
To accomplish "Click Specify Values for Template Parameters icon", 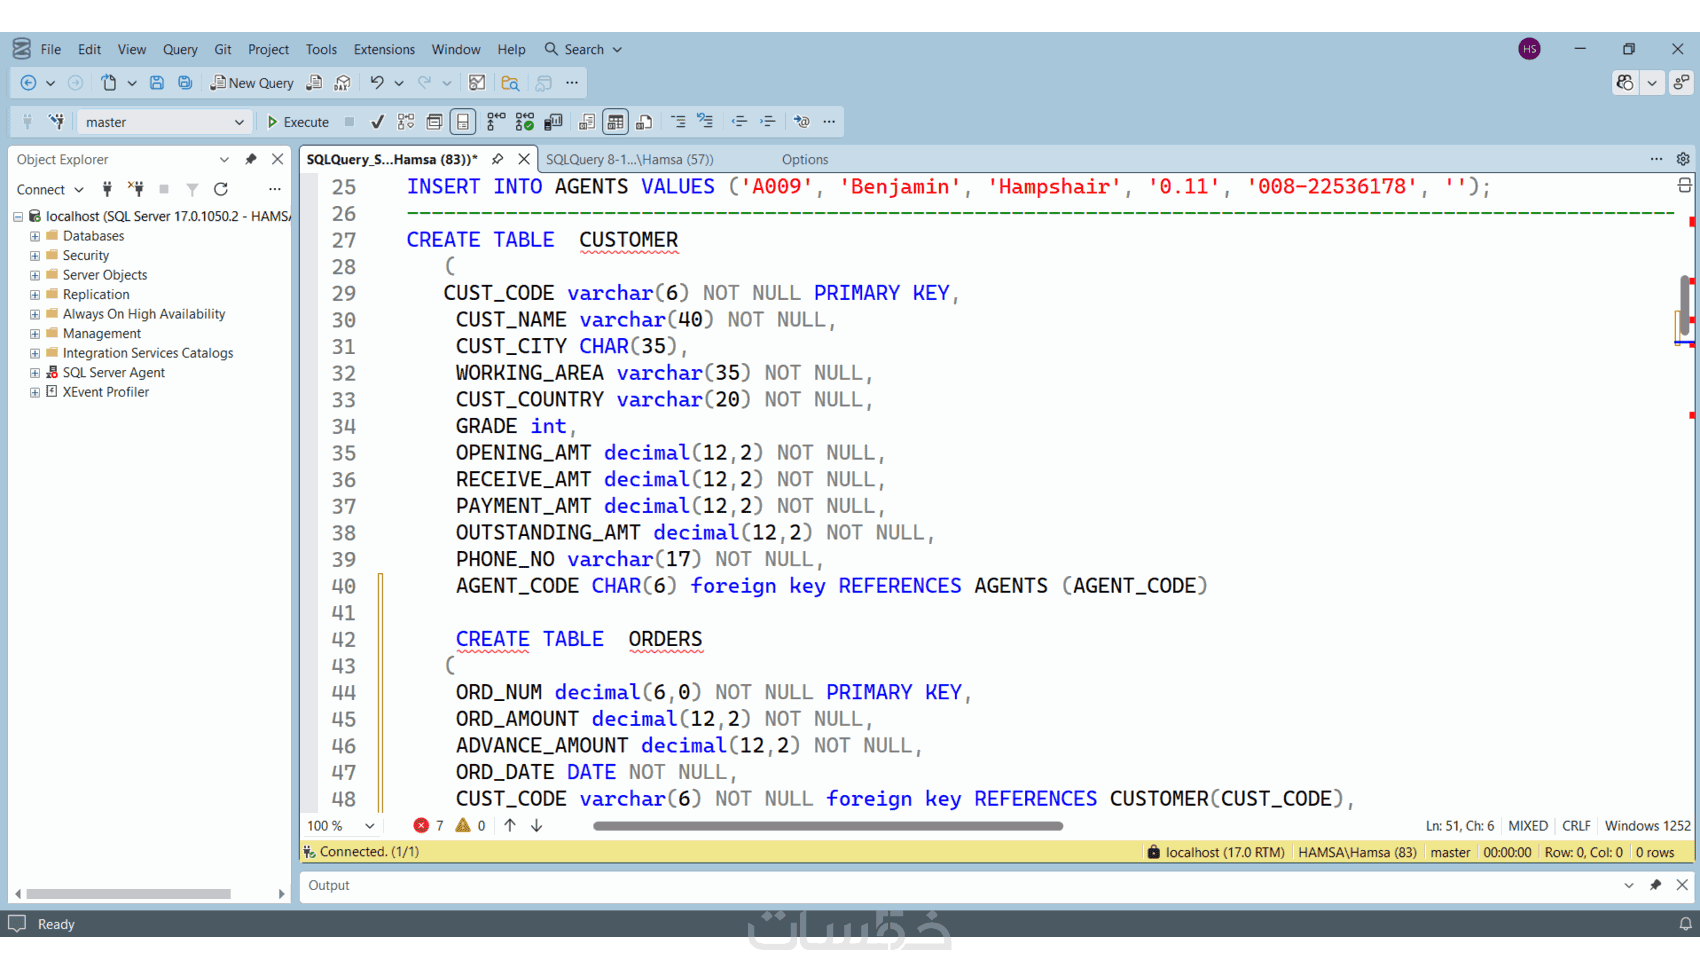I will pos(802,122).
